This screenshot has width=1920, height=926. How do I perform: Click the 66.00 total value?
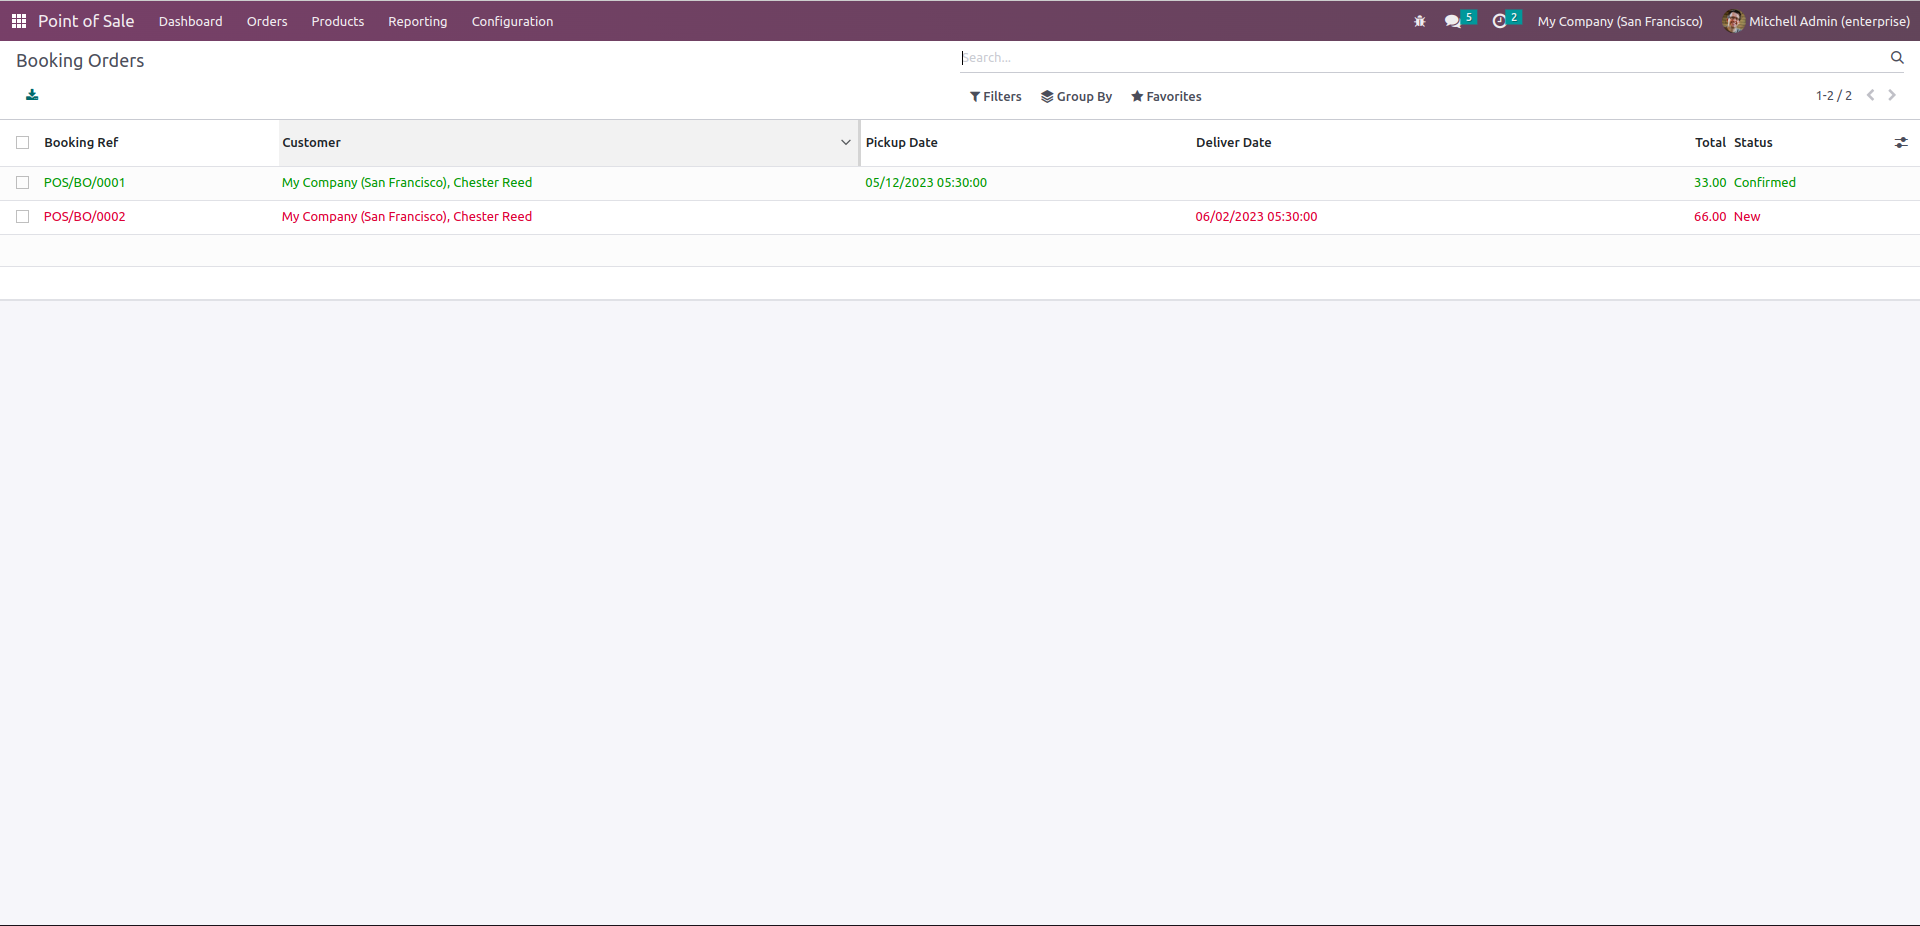[x=1710, y=217]
